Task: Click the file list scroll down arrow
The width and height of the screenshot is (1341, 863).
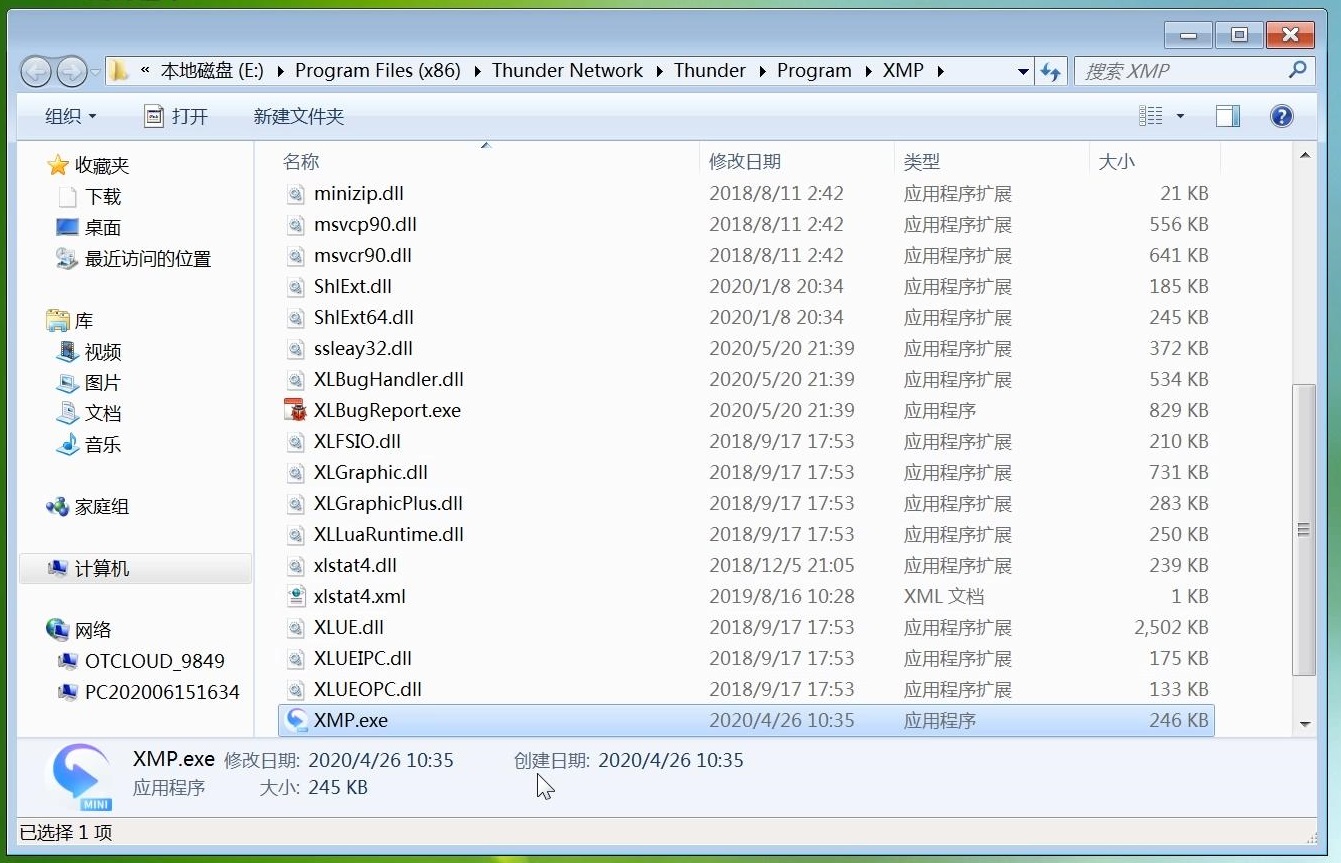Action: pos(1304,724)
